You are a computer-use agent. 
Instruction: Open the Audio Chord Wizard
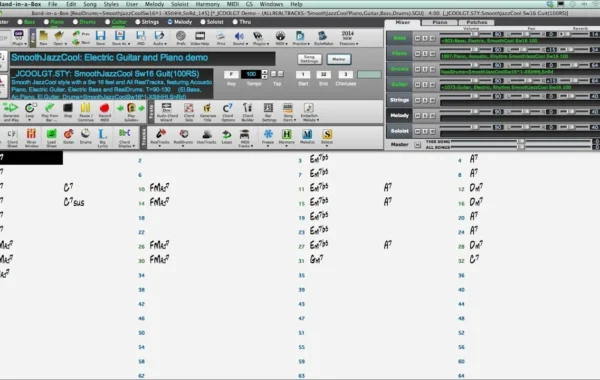[x=166, y=112]
